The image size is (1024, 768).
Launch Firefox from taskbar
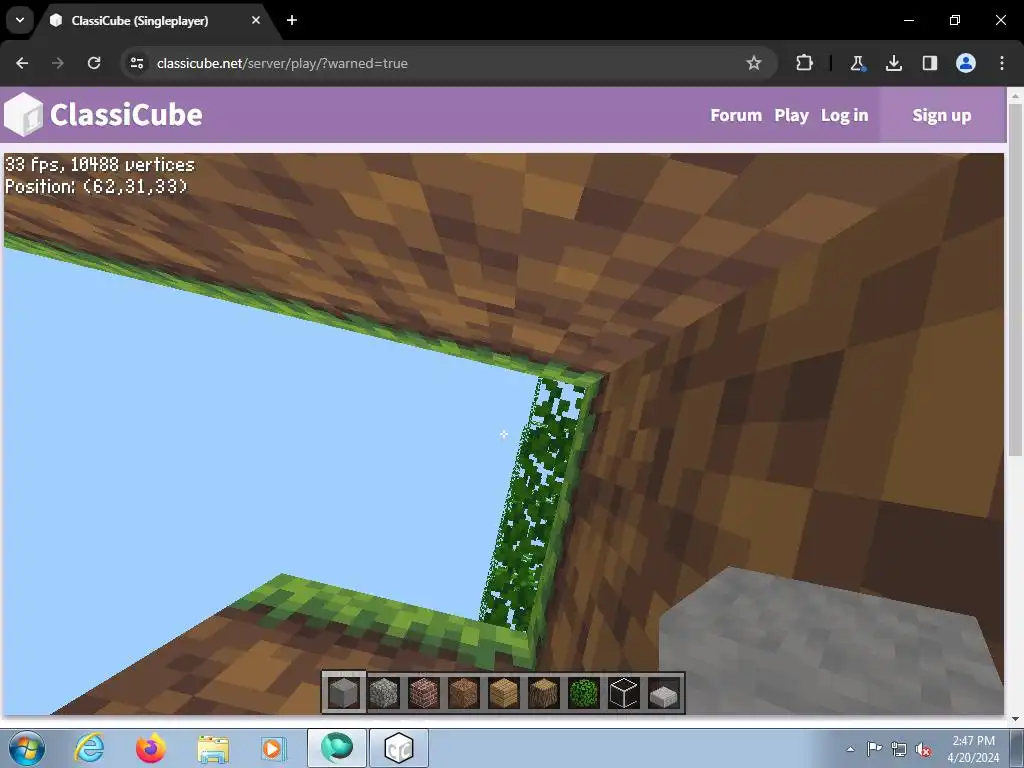[150, 748]
